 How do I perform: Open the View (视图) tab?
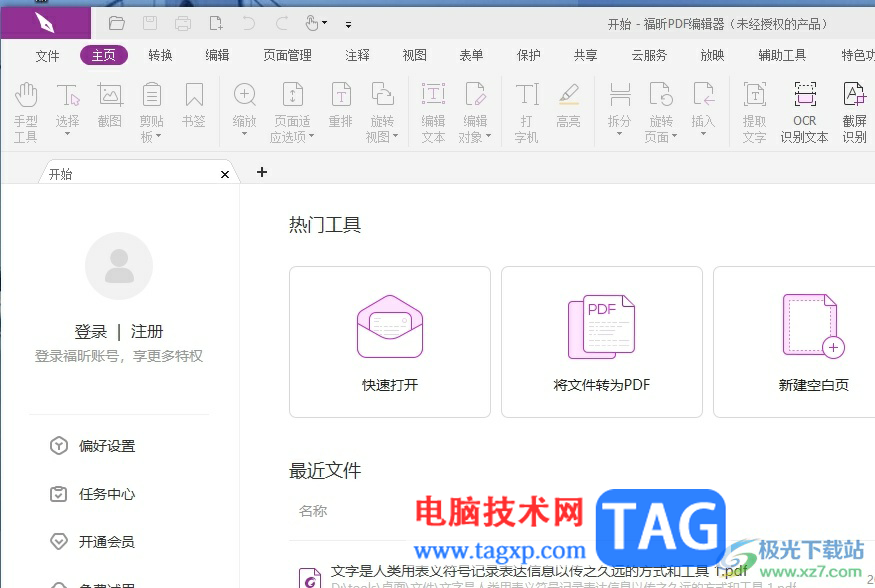point(415,55)
